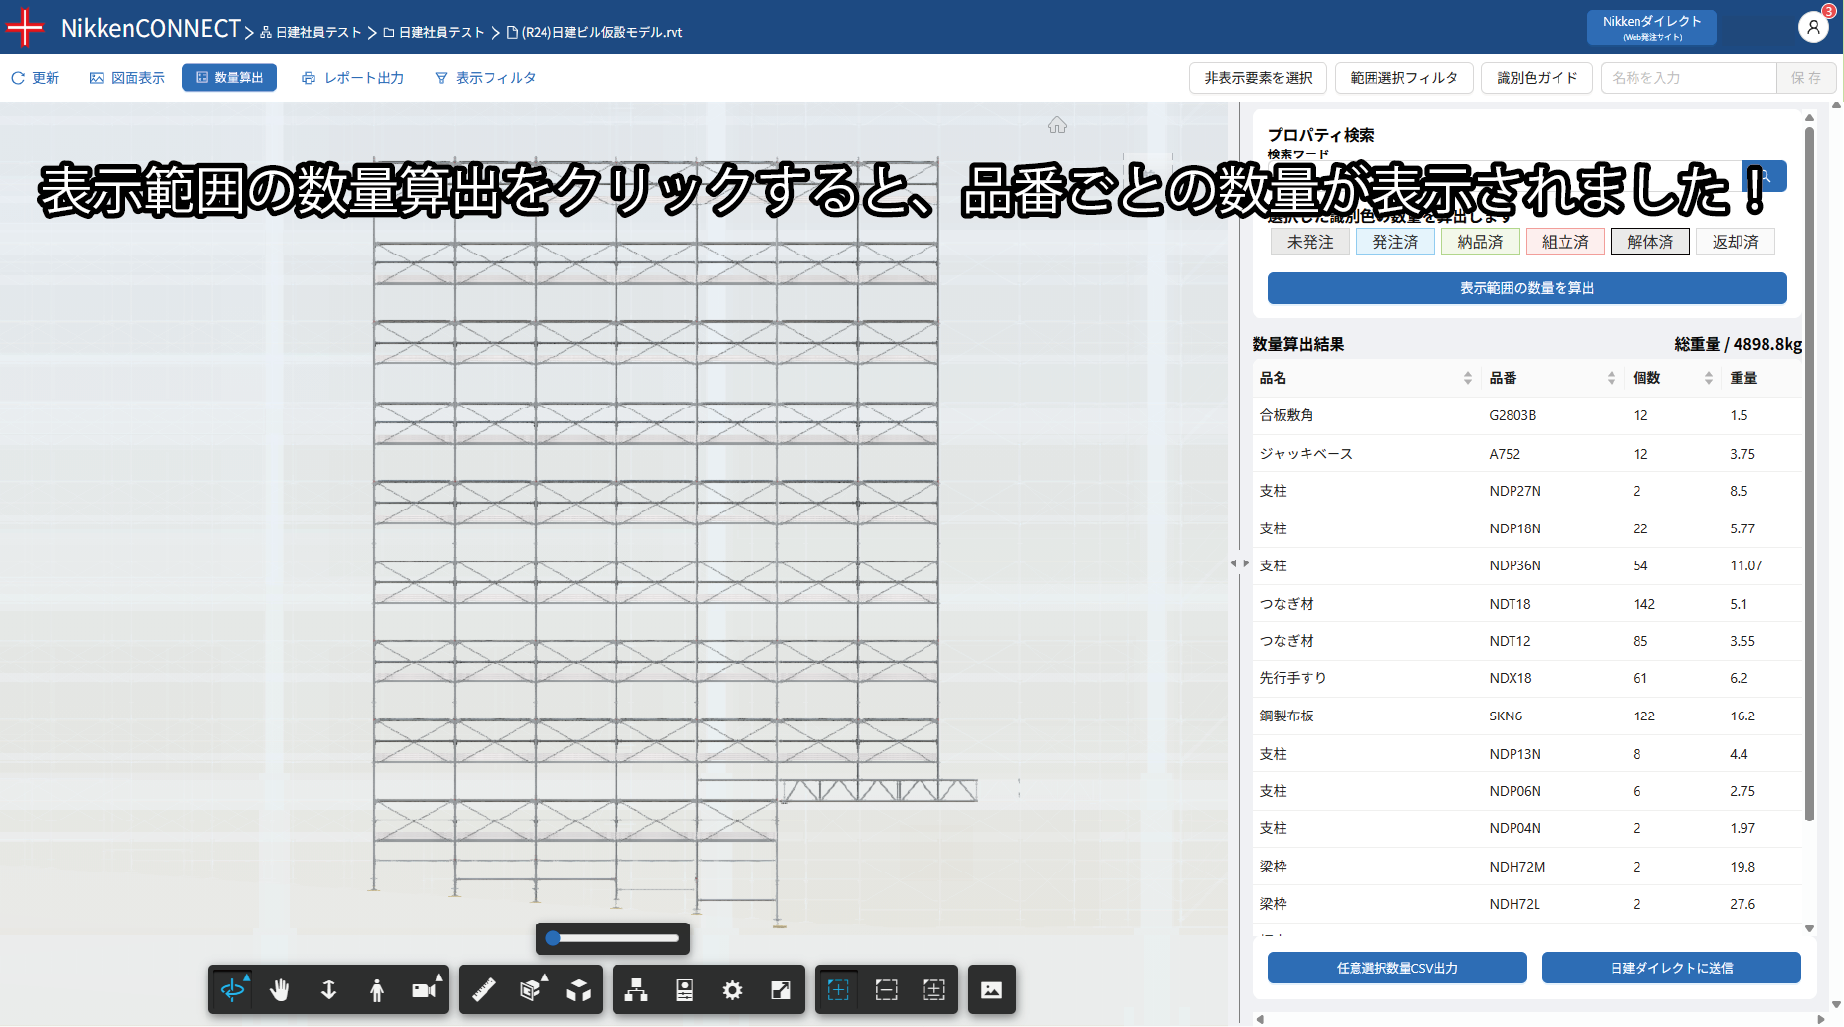Switch to the 図面表示 tab

(128, 78)
